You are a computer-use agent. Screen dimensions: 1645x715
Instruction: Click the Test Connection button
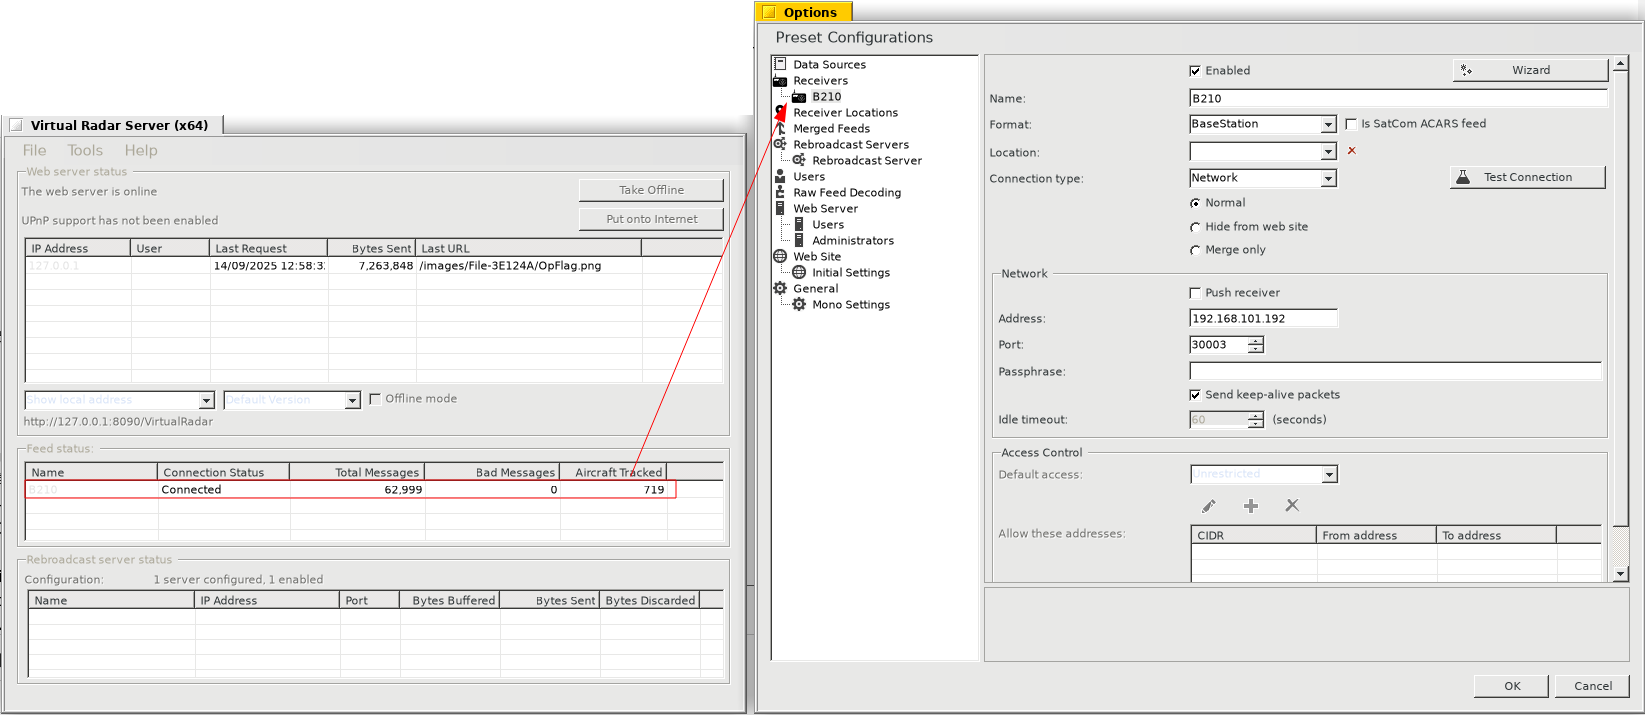(x=1527, y=177)
